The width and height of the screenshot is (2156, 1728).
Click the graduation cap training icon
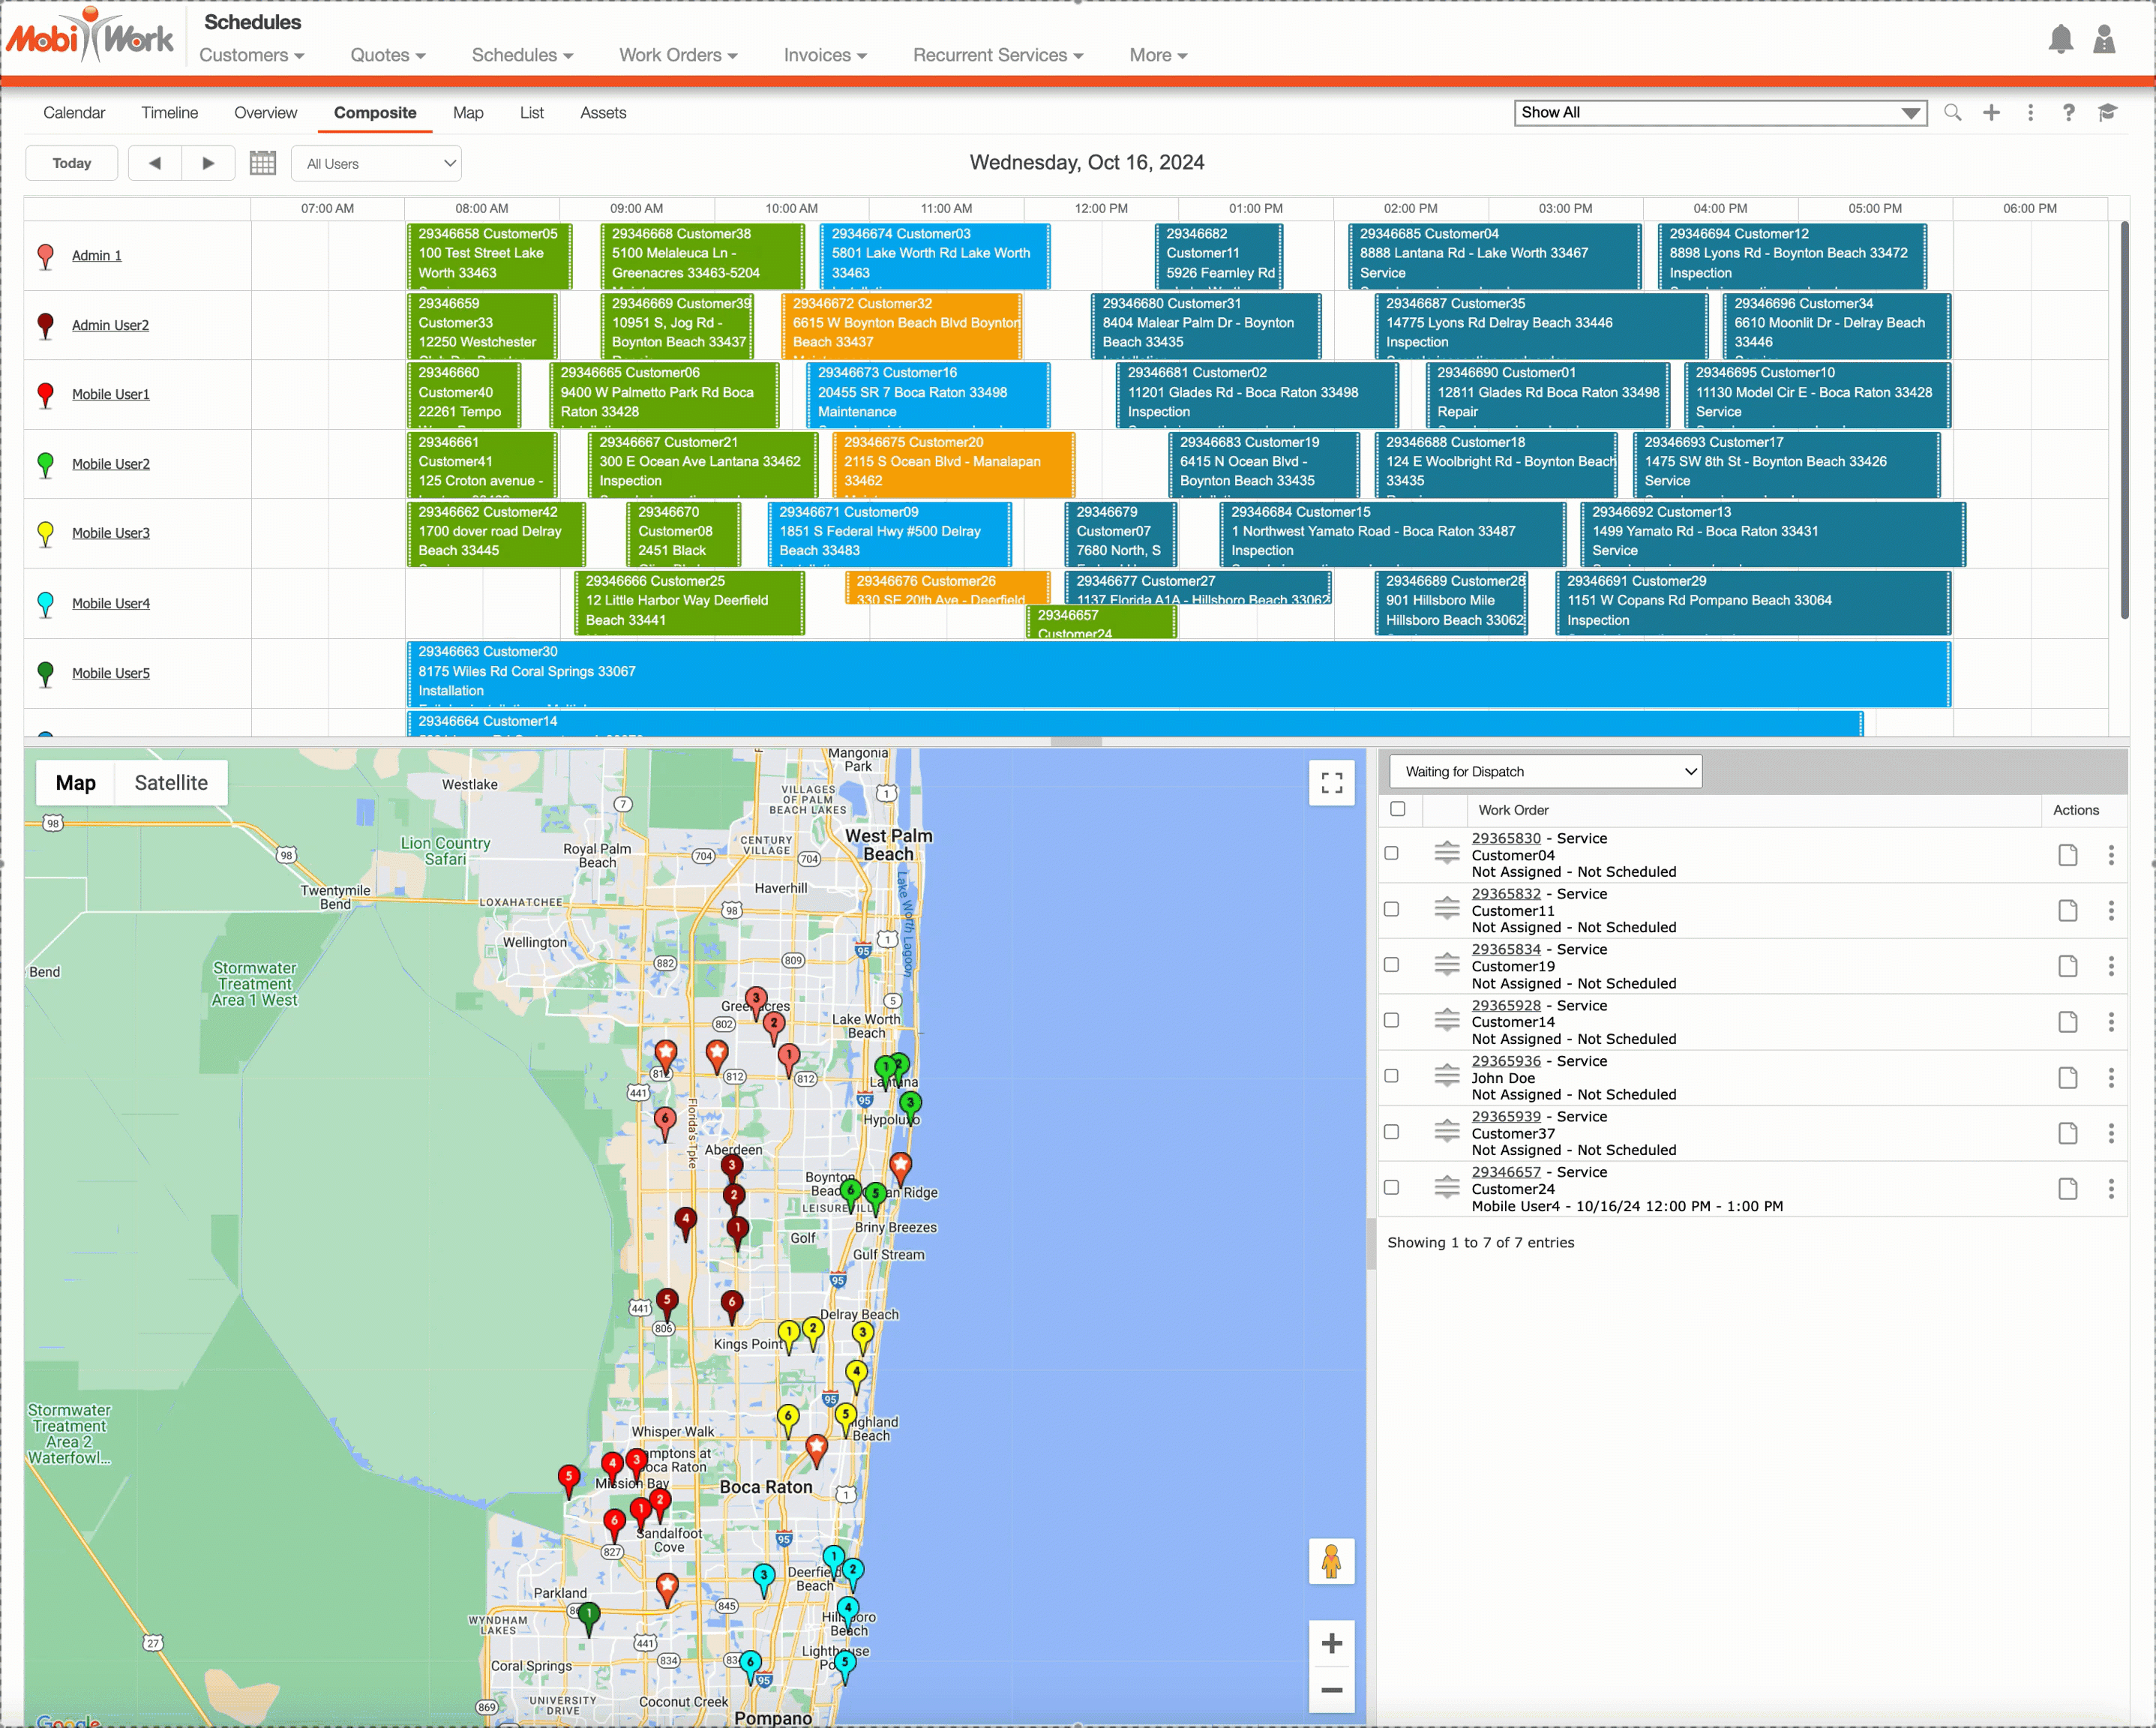[x=2108, y=113]
